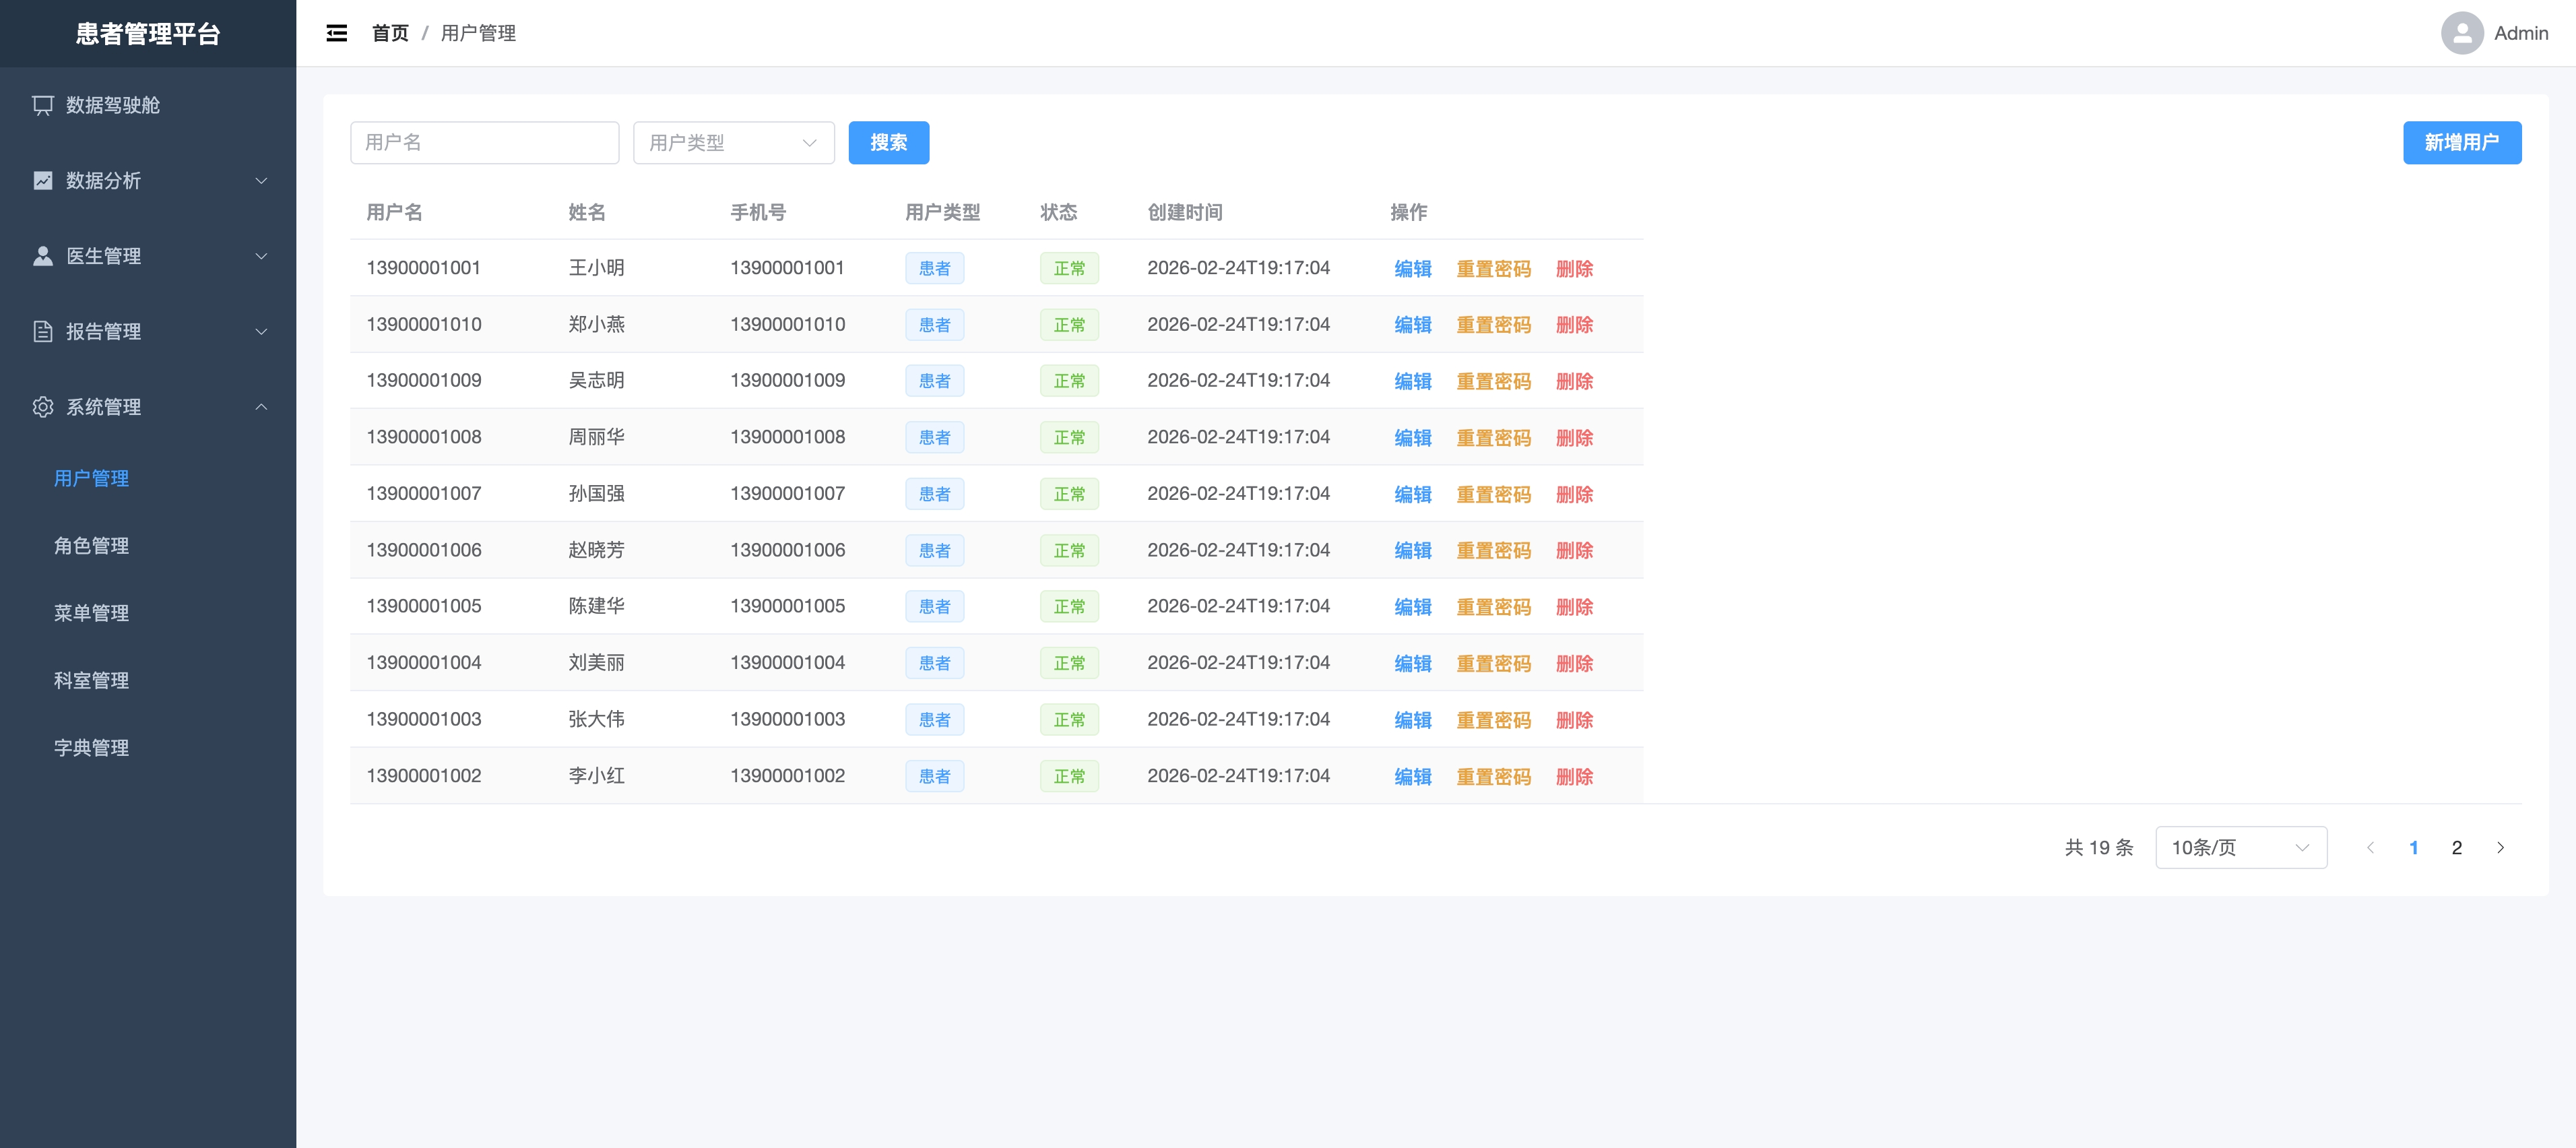
Task: Select 字典管理 in sidebar
Action: tap(91, 748)
